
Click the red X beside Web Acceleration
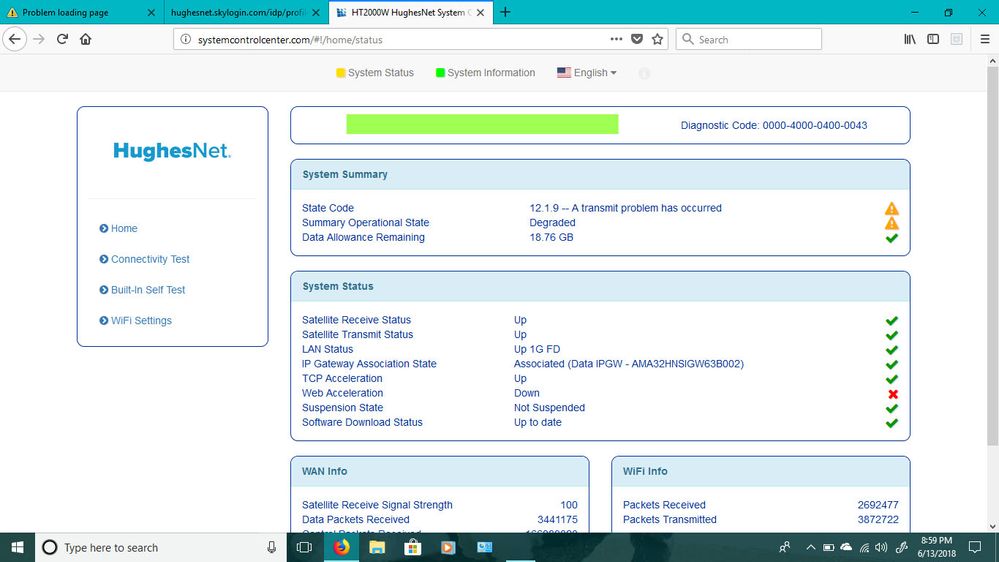pyautogui.click(x=892, y=394)
